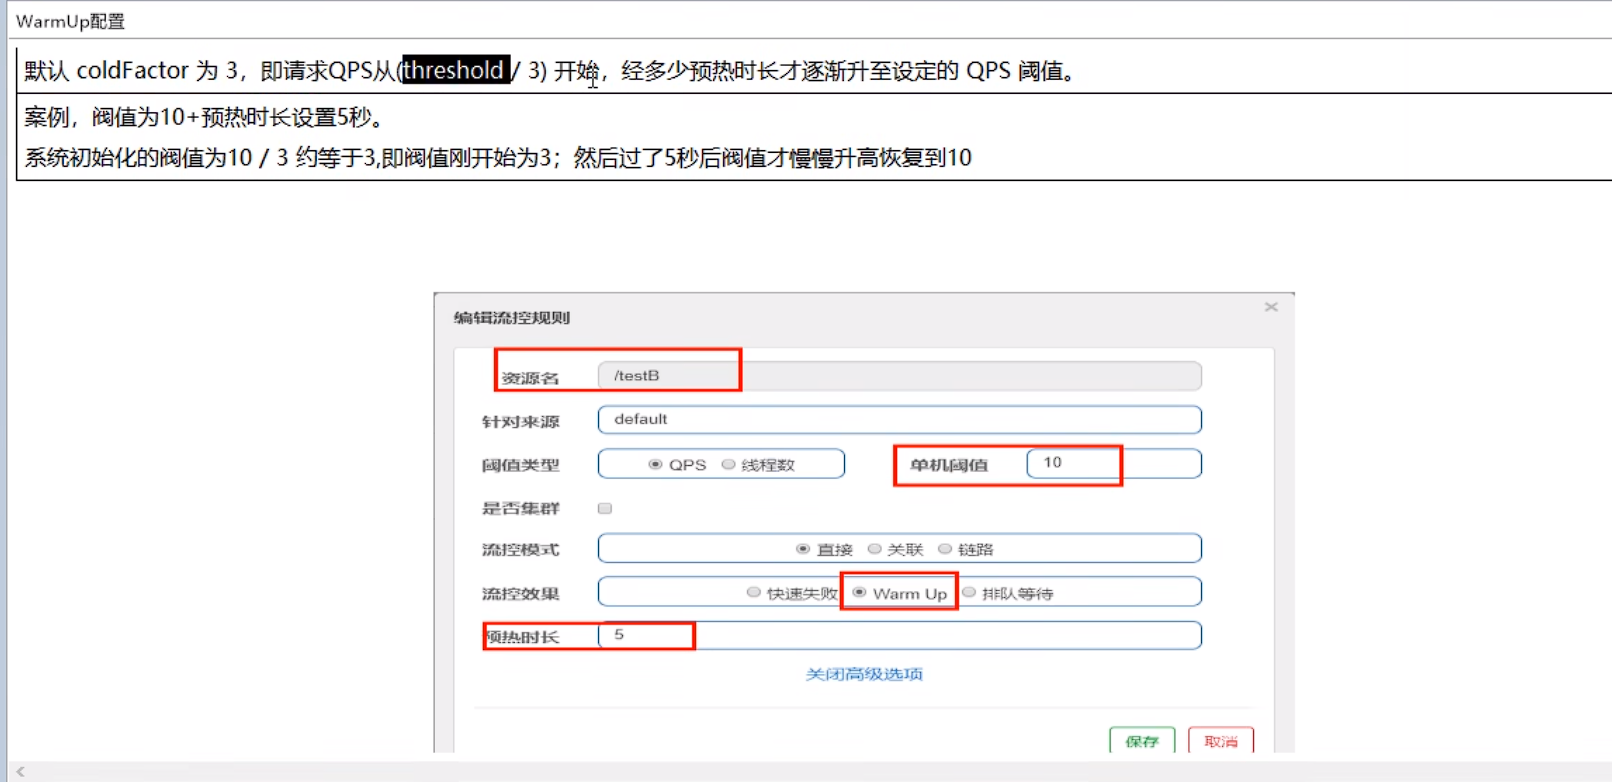Choose 关联 flow control mode
This screenshot has height=782, width=1612.
click(x=874, y=549)
